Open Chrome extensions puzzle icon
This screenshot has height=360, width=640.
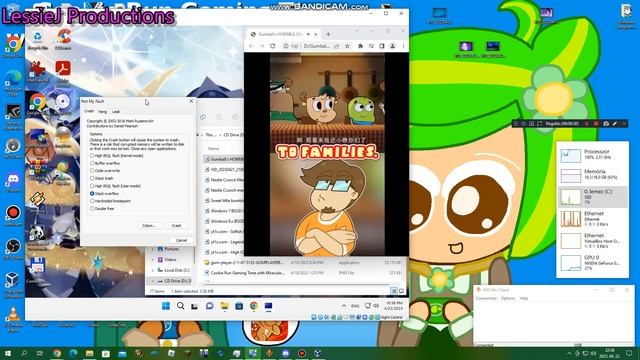[x=360, y=46]
